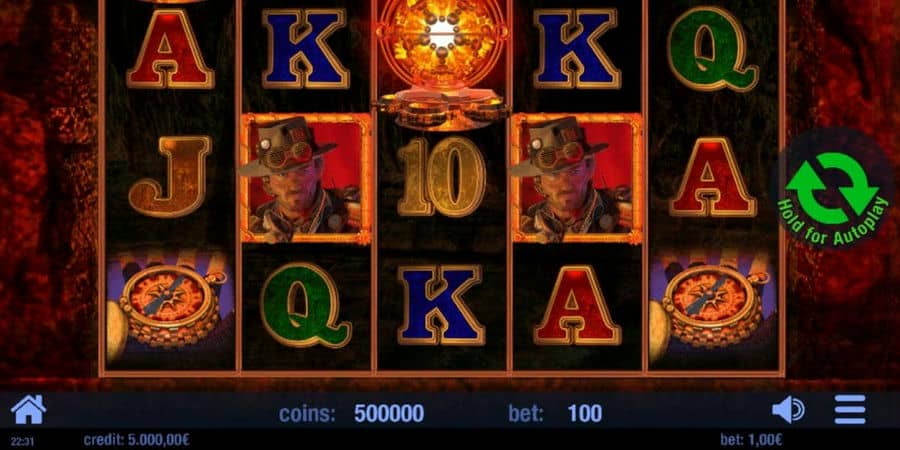900x450 pixels.
Task: Select the bet amount 100
Action: (585, 413)
